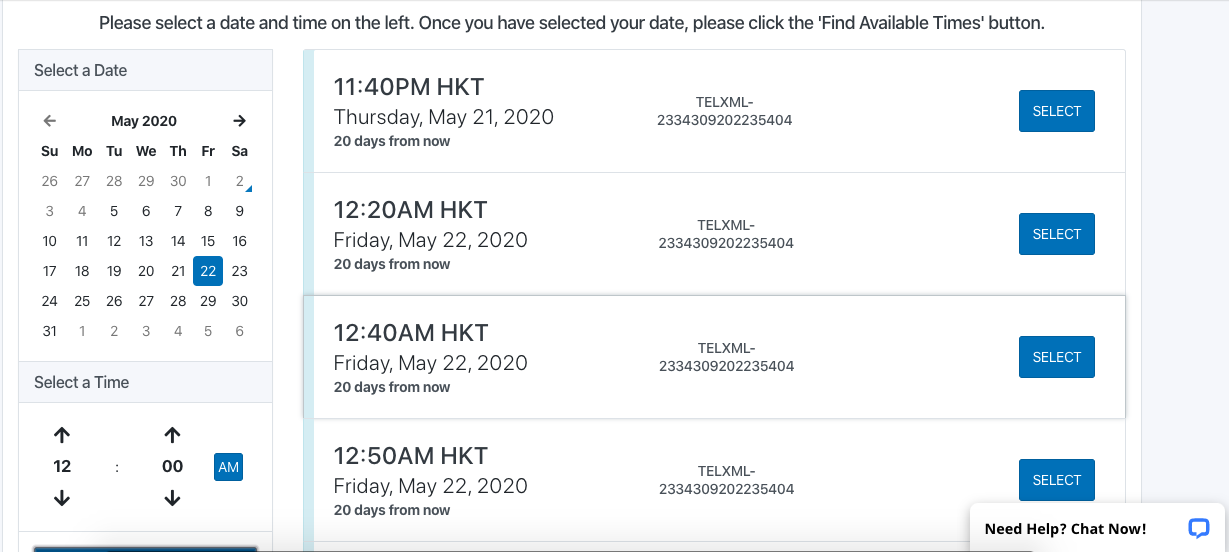Viewport: 1229px width, 552px height.
Task: Increase the minutes with up arrow
Action: (172, 435)
